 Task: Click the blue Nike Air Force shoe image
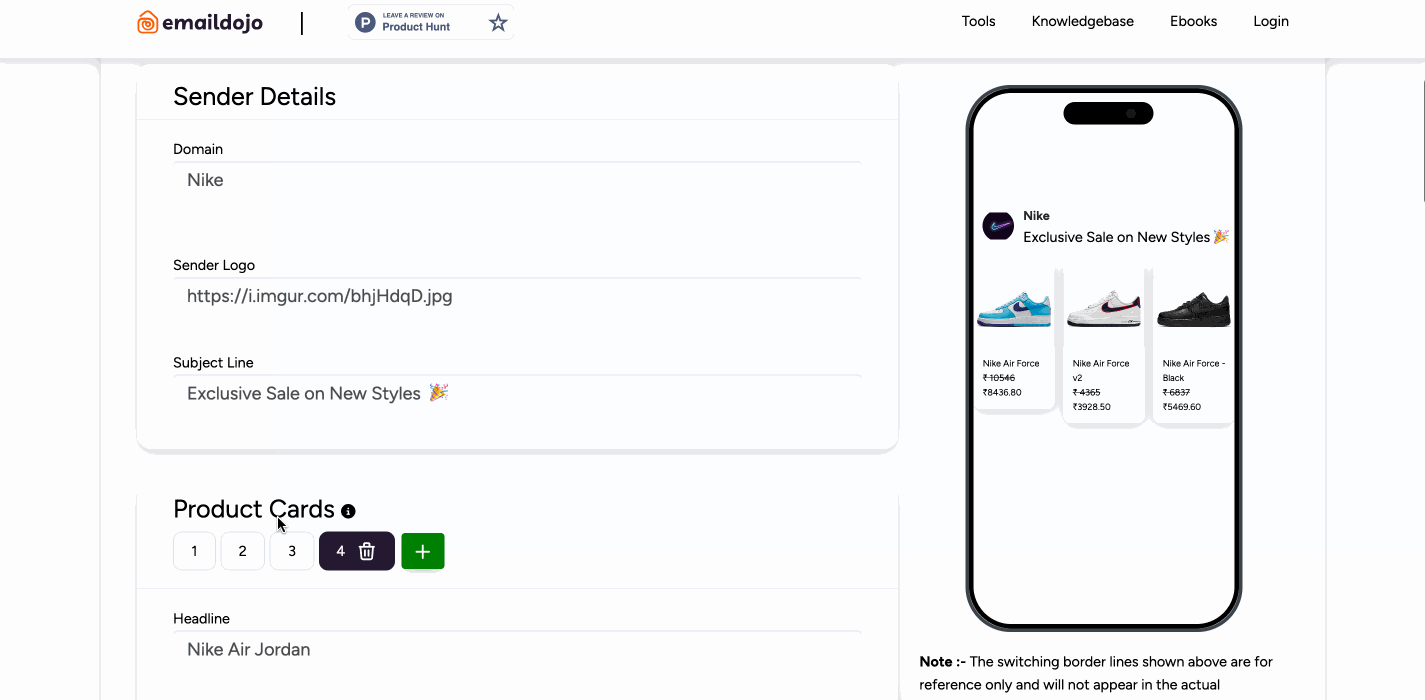pyautogui.click(x=1014, y=310)
